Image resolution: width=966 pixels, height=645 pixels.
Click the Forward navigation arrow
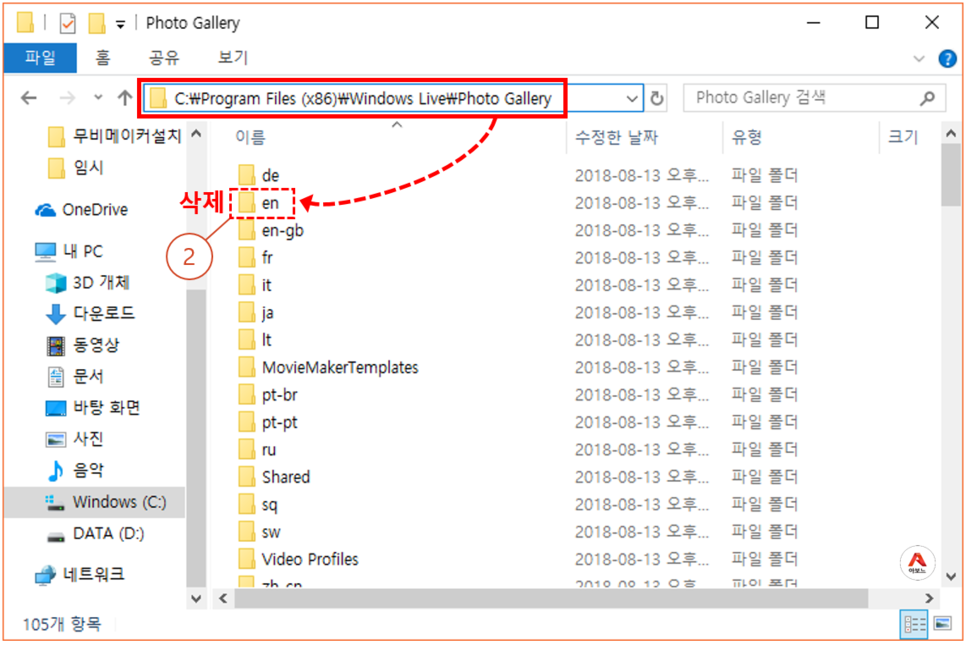67,98
